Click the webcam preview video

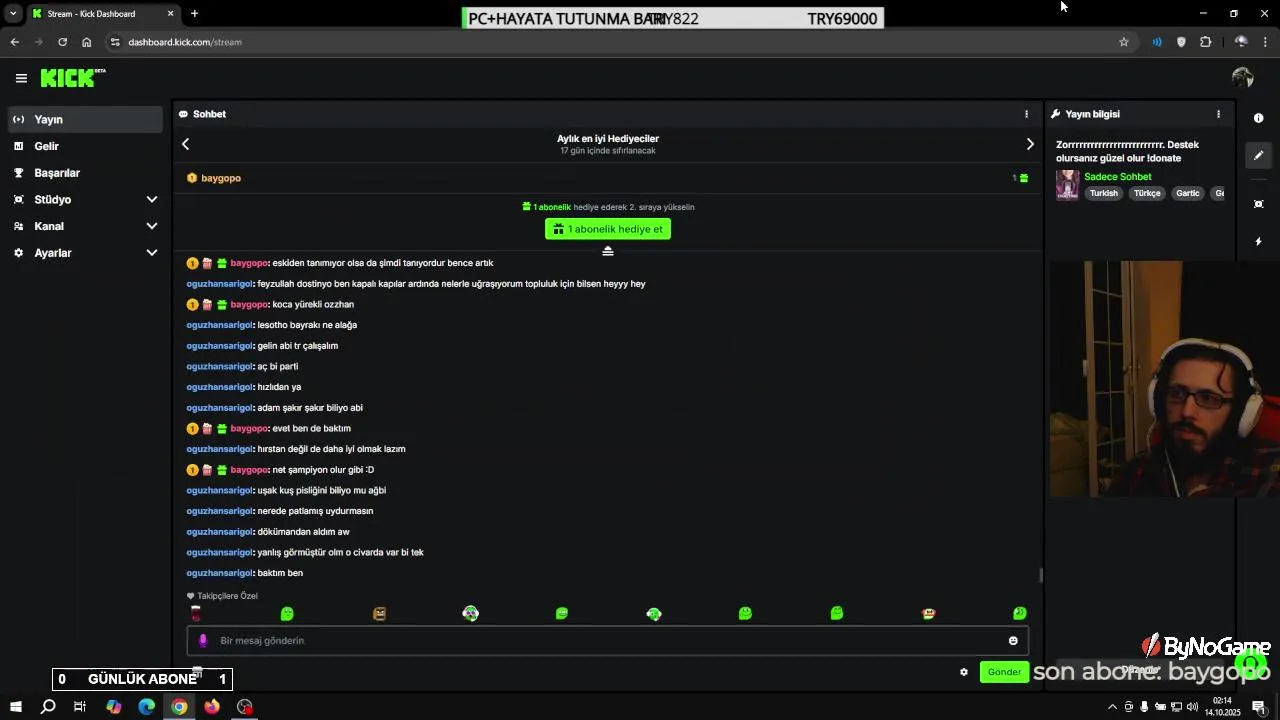1165,379
